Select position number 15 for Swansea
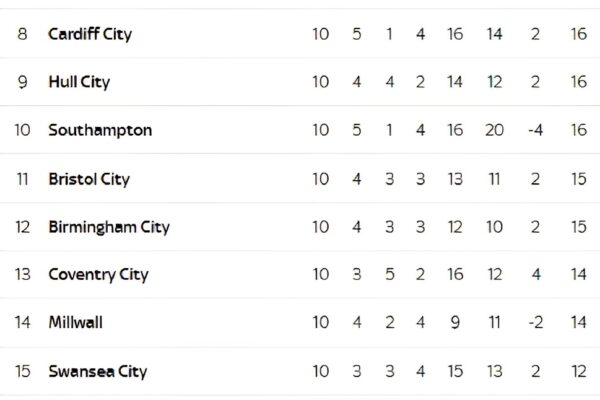The image size is (600, 400). coord(23,371)
